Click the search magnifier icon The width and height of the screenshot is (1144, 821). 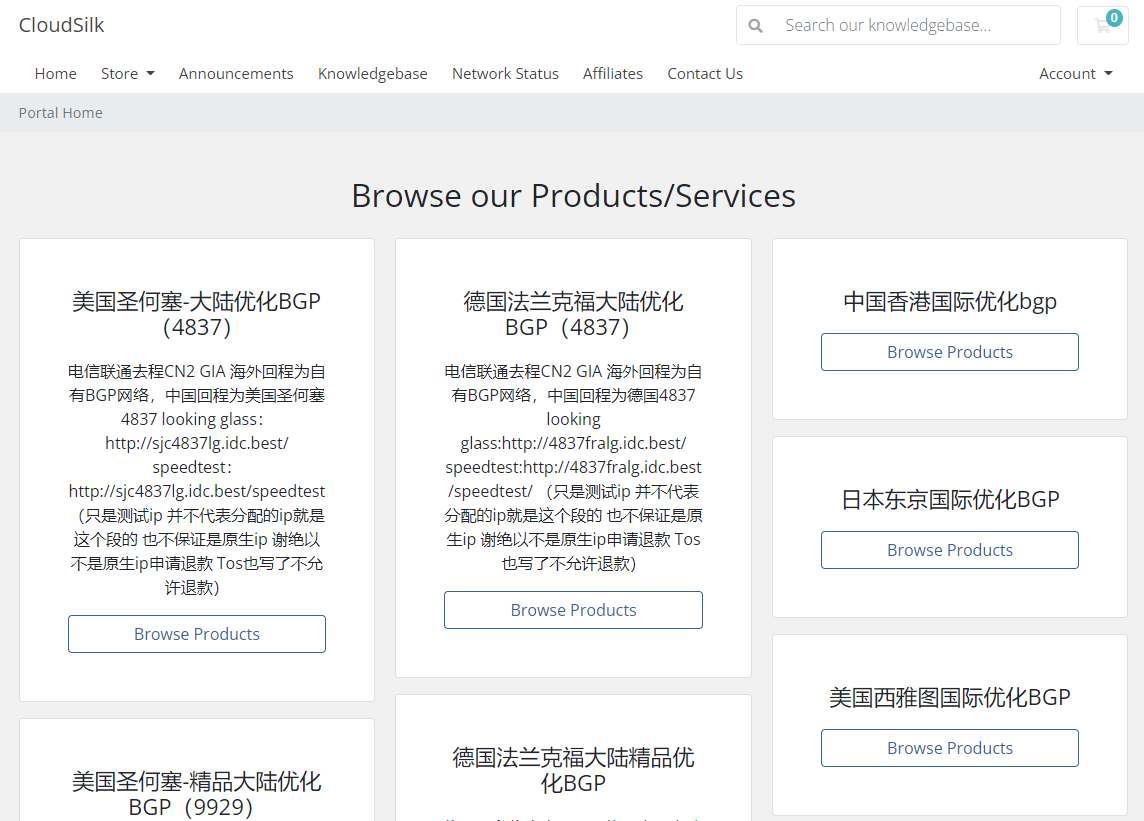point(755,25)
